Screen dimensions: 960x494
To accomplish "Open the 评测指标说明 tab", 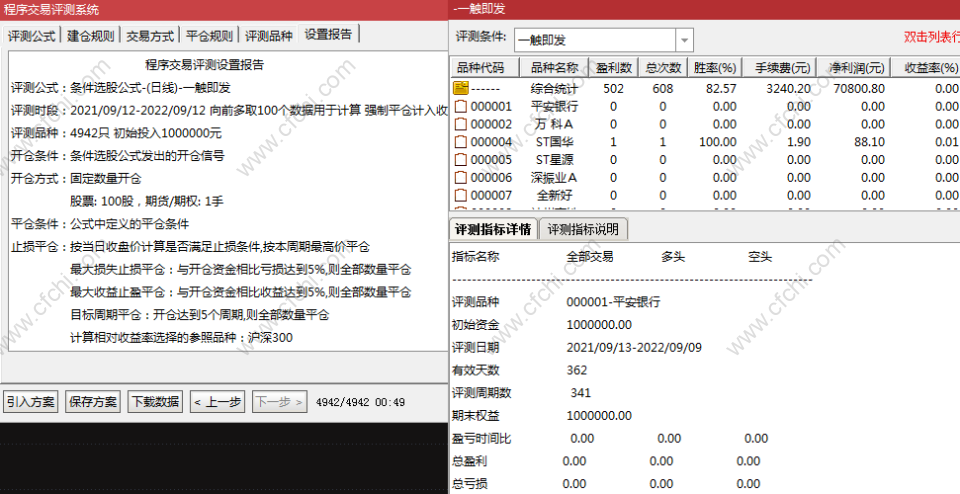I will [x=583, y=230].
